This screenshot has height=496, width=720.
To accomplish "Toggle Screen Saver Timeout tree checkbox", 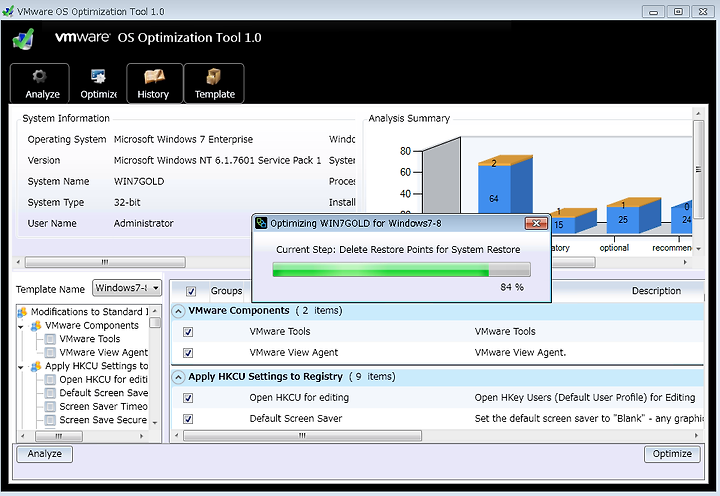I will pyautogui.click(x=51, y=407).
